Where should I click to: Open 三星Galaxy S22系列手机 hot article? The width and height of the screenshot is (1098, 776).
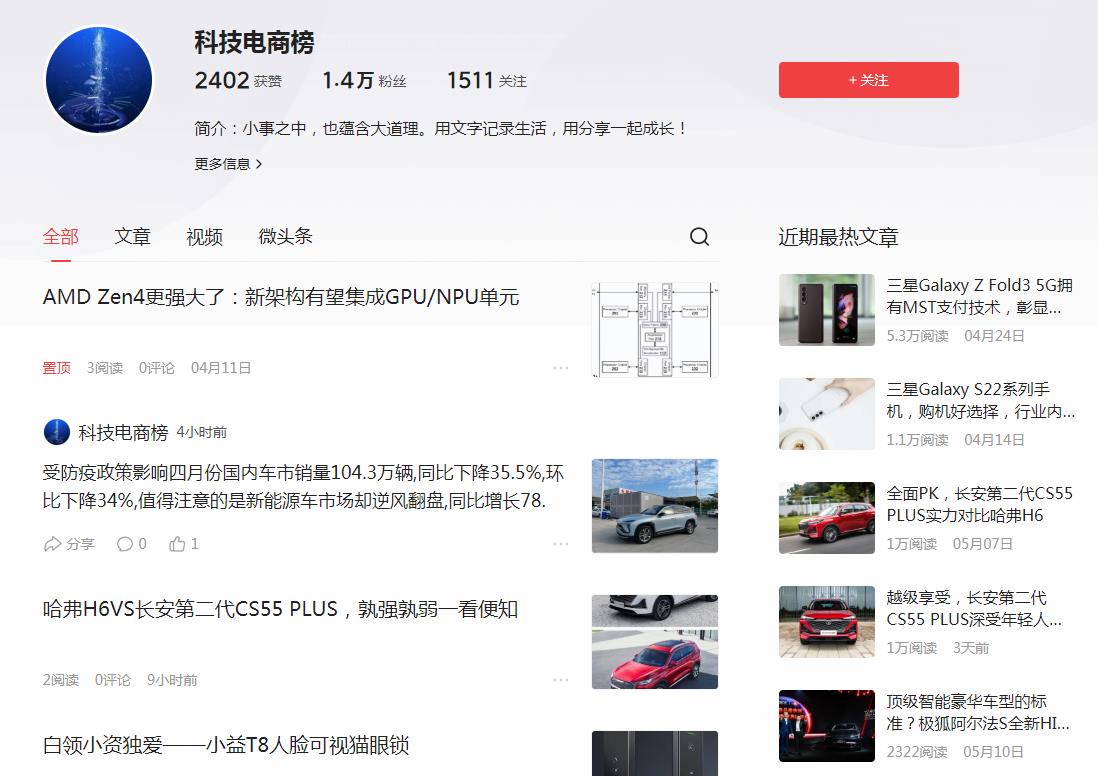tap(980, 400)
